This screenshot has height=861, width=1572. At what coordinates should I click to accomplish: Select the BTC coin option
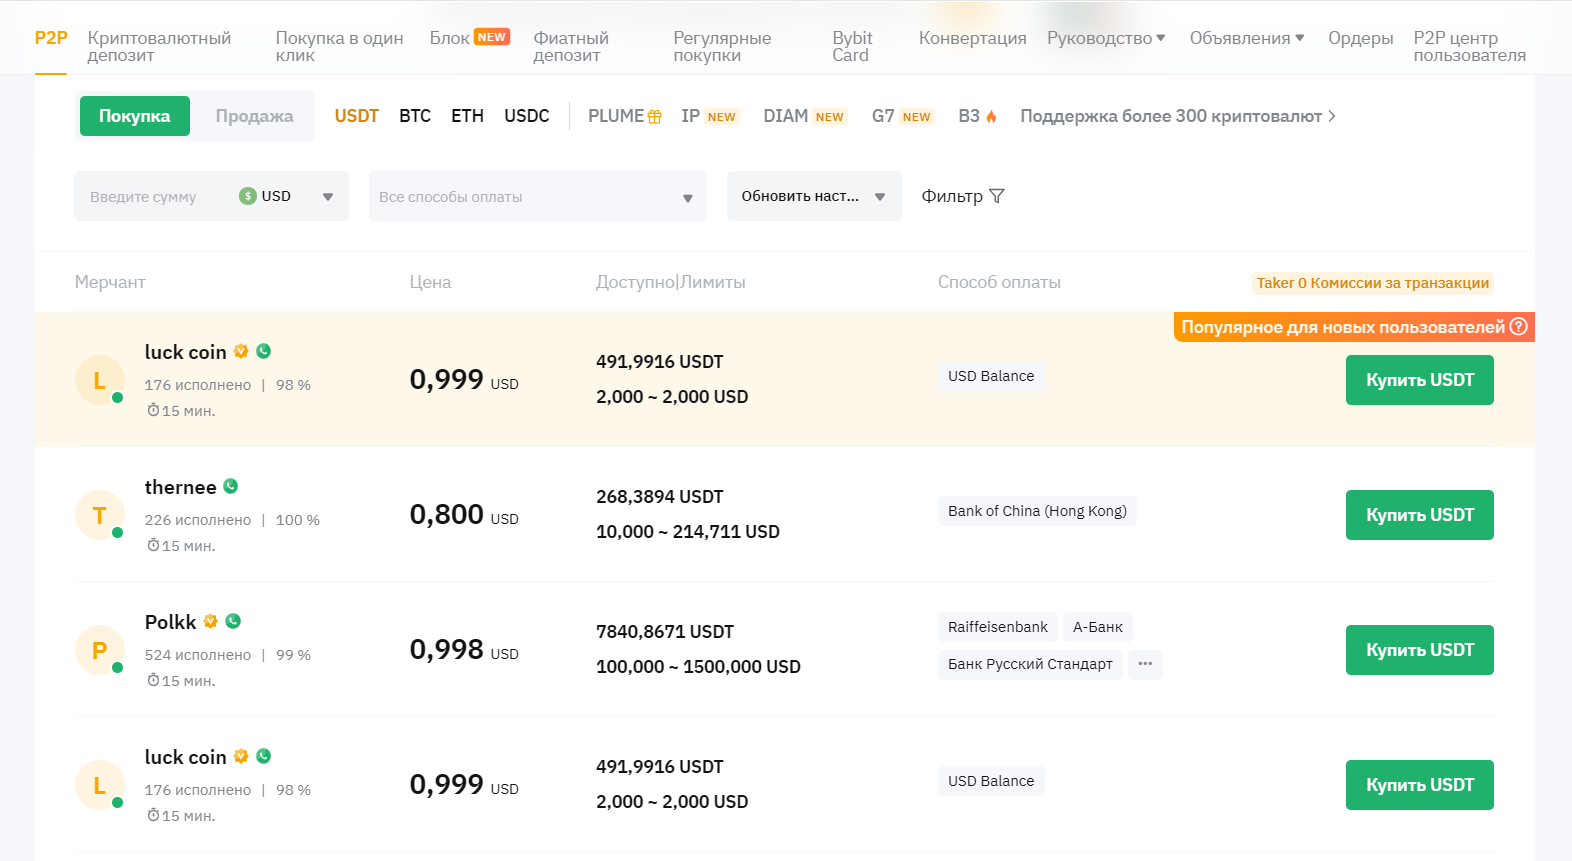pyautogui.click(x=415, y=116)
